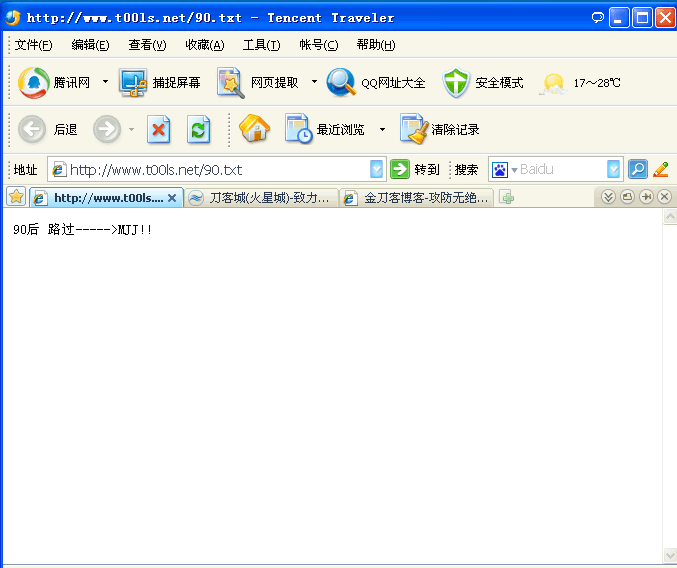The width and height of the screenshot is (677, 568).
Task: Click the tab list double-chevron icon
Action: pos(608,197)
